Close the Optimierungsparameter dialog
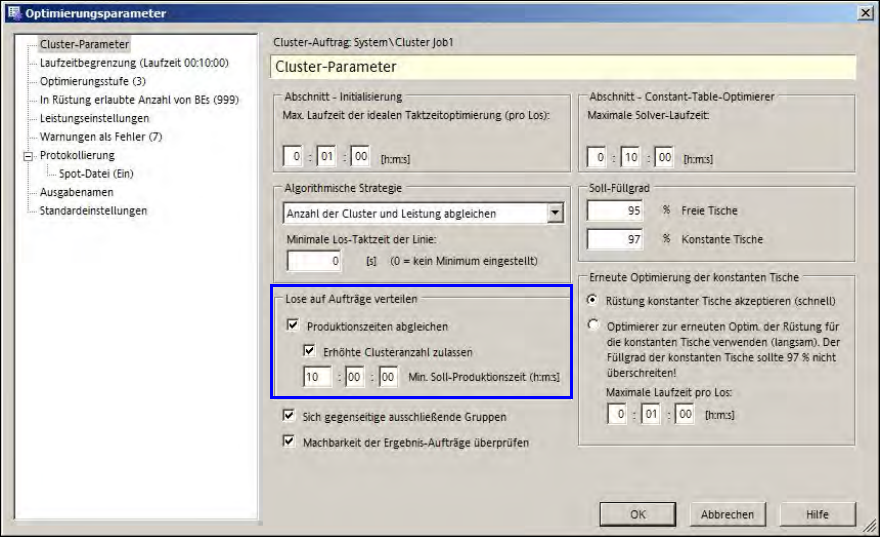880x537 pixels. 865,12
